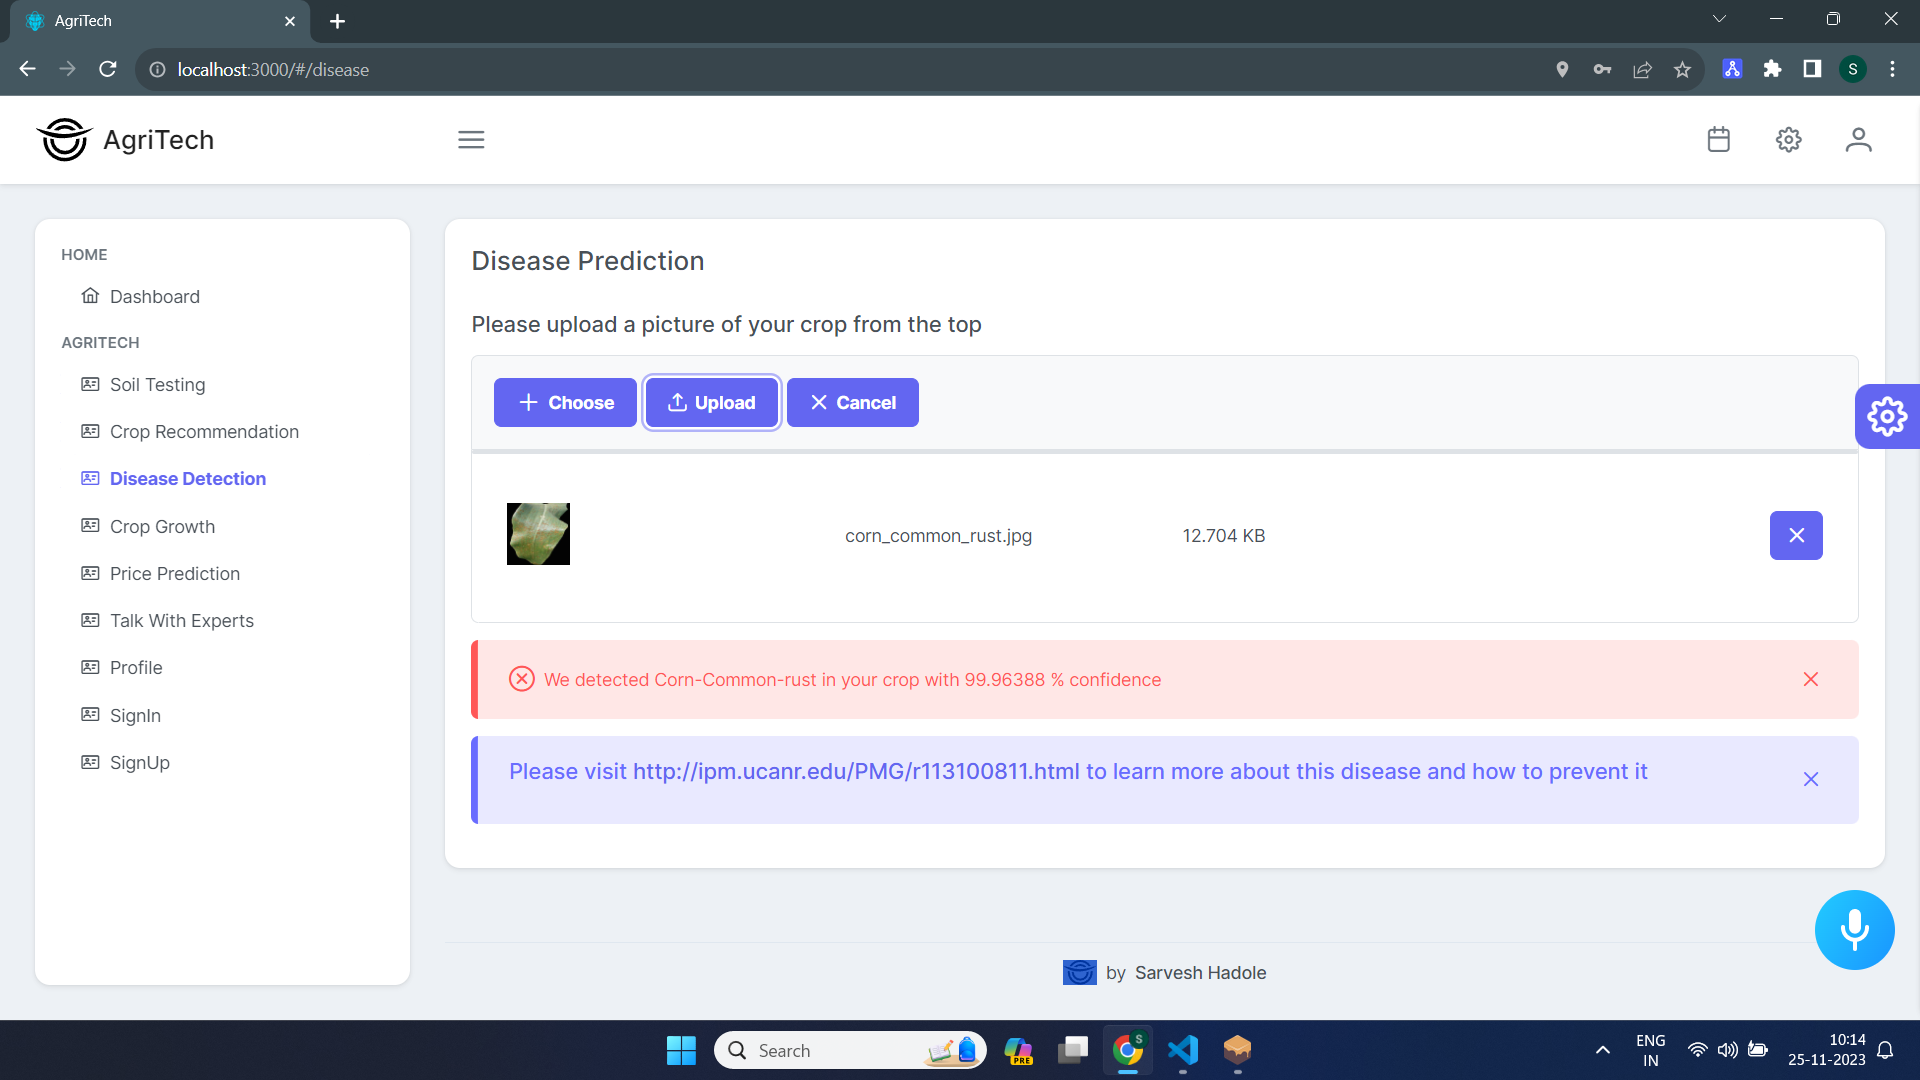Dismiss the red detection alert message

1810,680
